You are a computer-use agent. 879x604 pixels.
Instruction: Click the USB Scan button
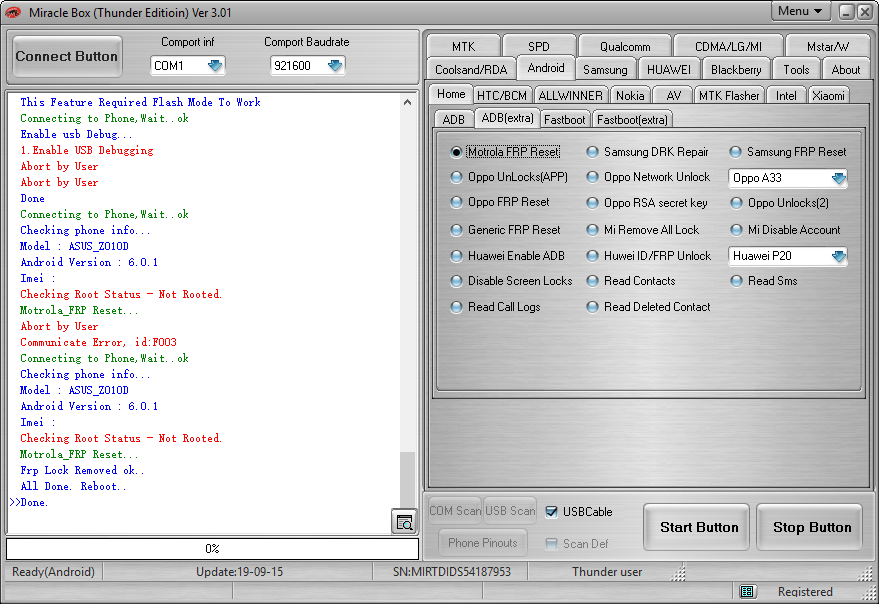coord(510,511)
